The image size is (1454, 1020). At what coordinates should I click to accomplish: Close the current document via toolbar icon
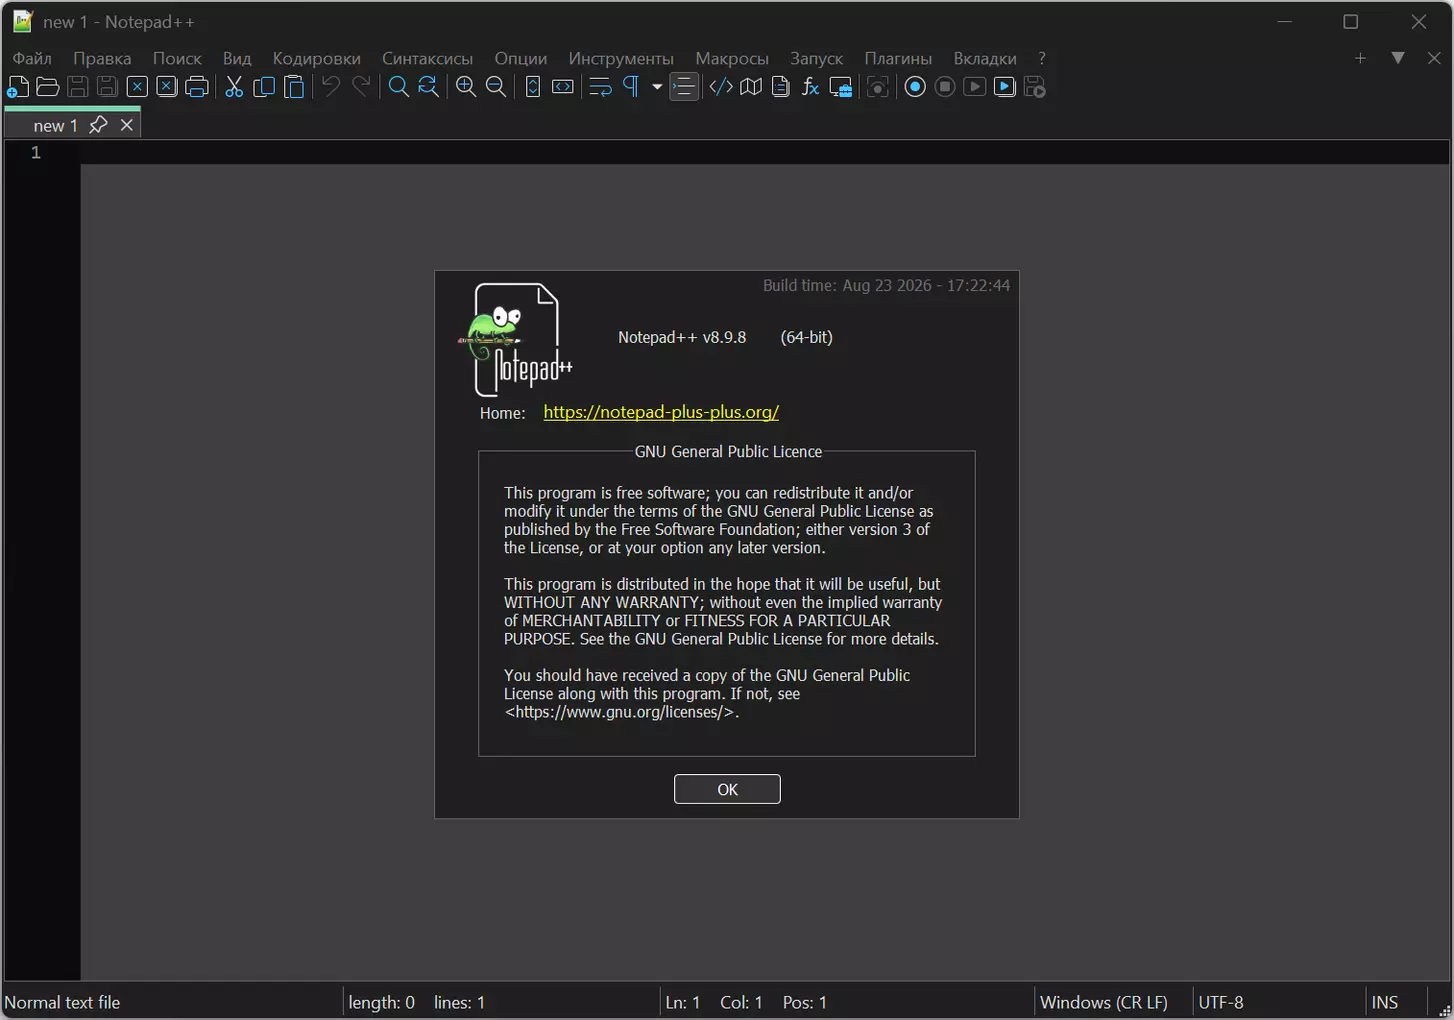(137, 87)
